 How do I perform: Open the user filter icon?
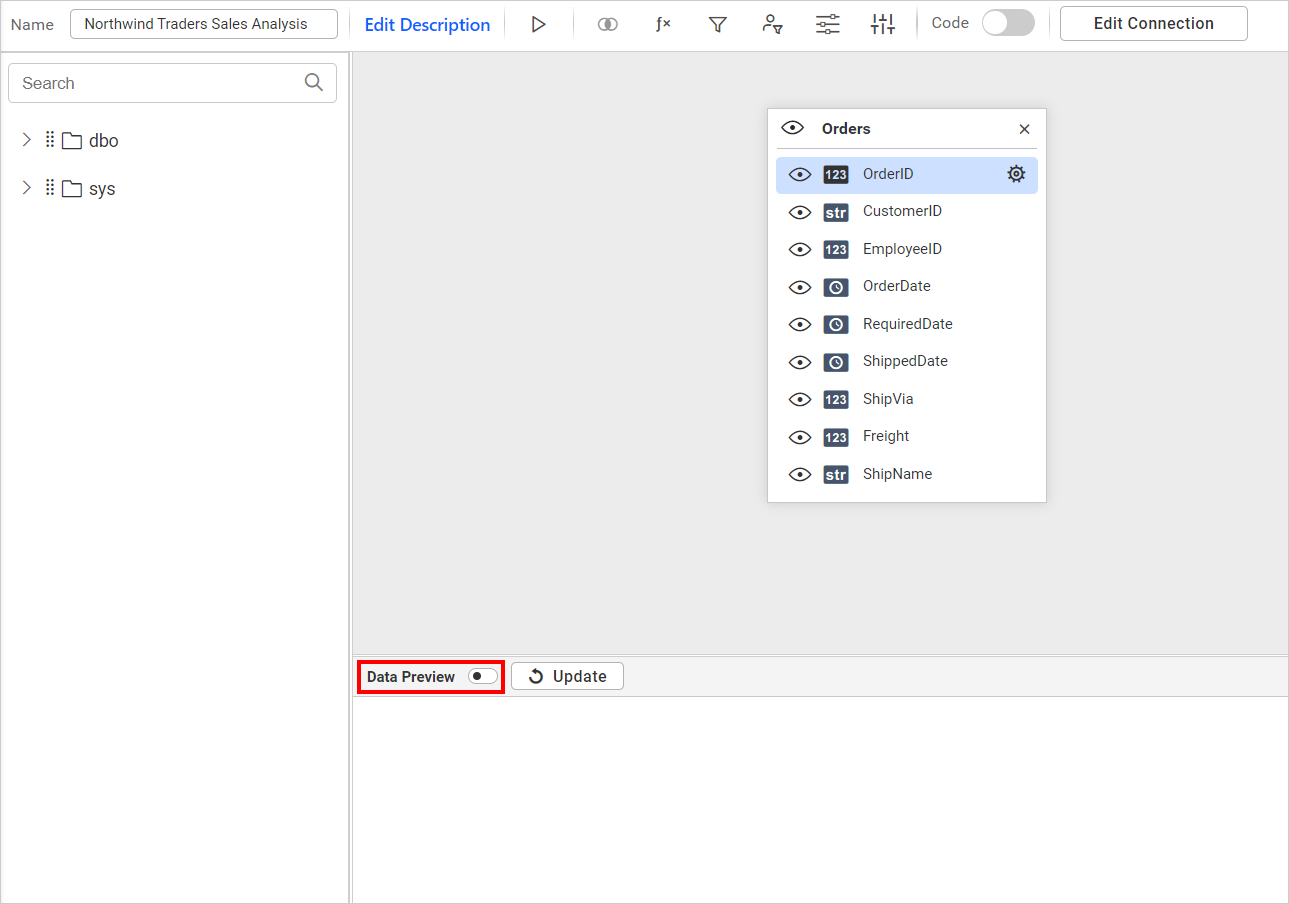point(772,24)
